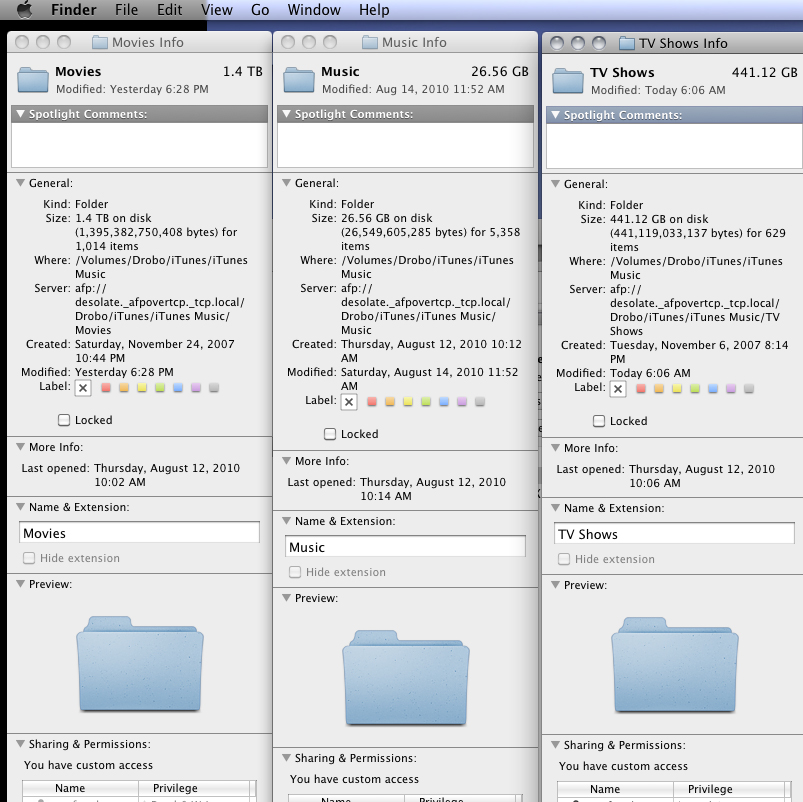Collapse General section in TV Shows Info
This screenshot has width=803, height=802.
(x=555, y=184)
